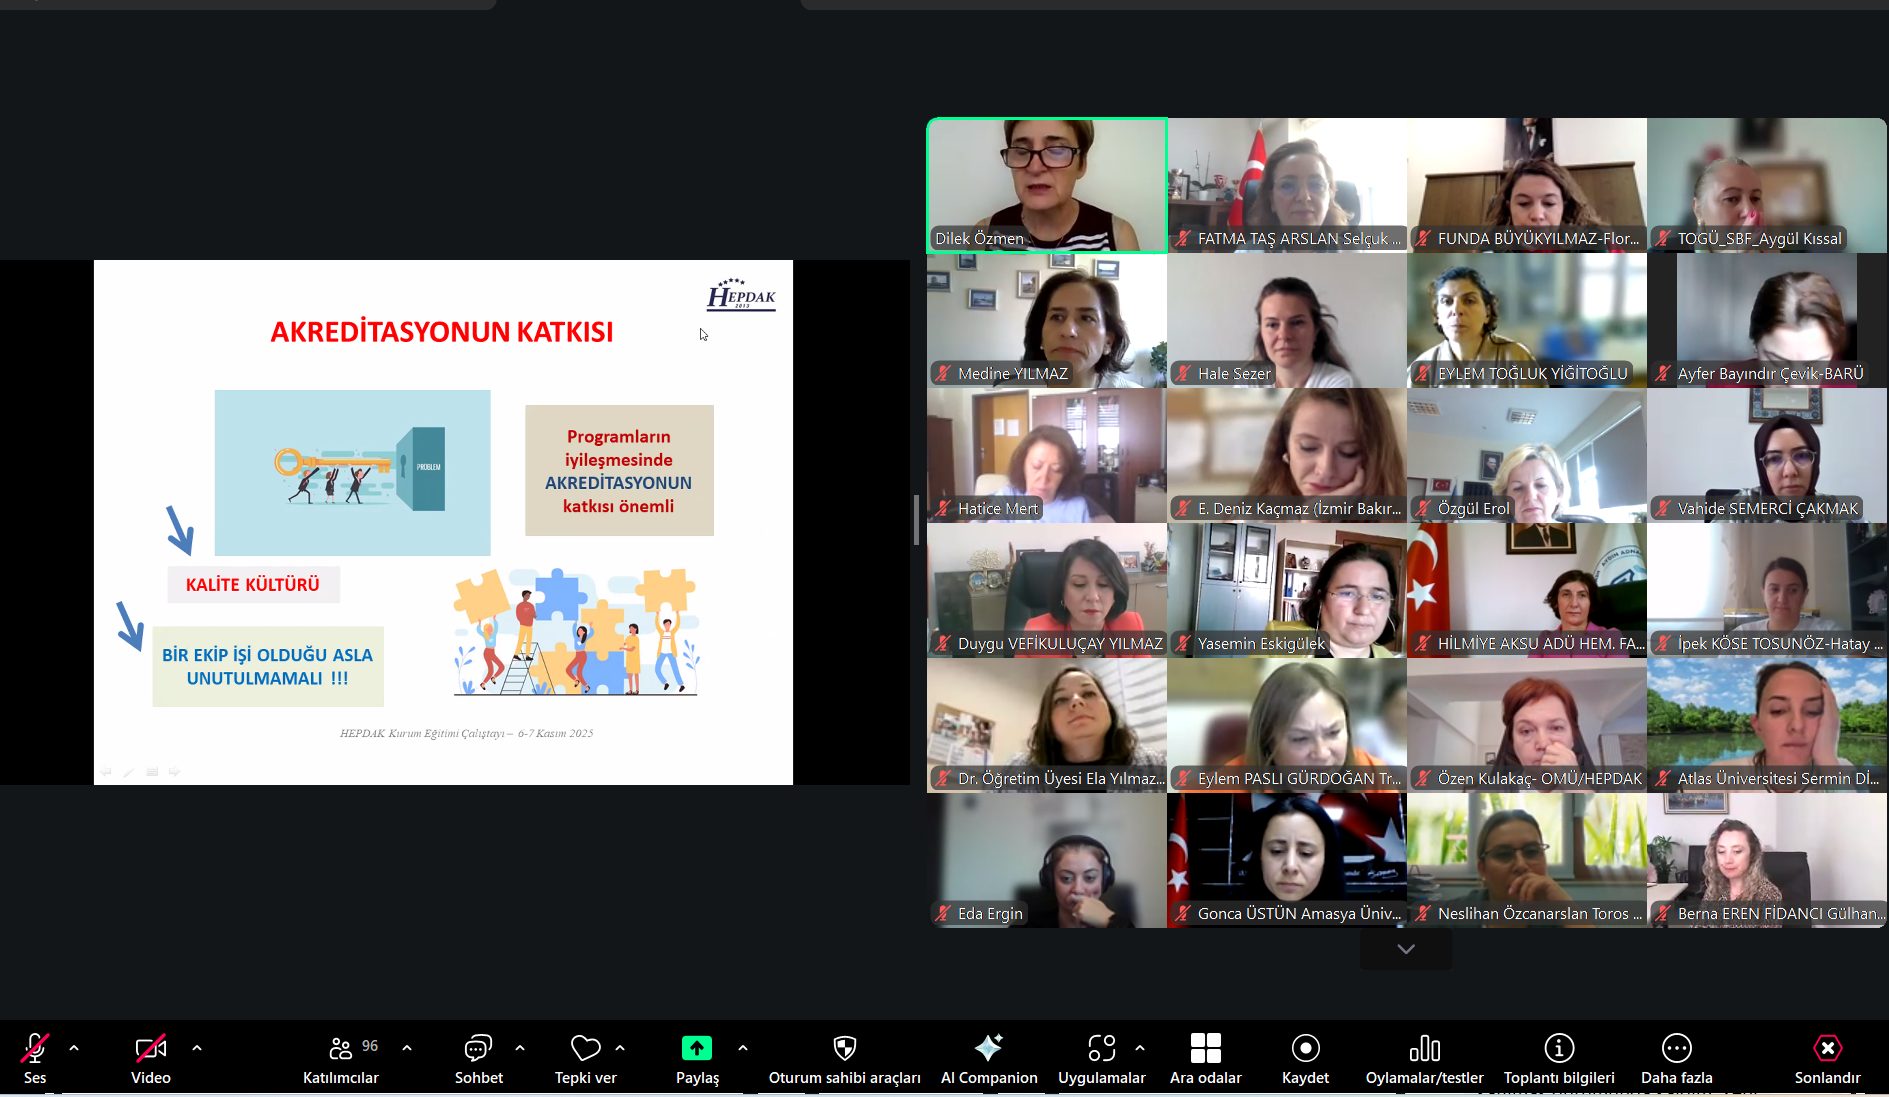Open Oylamalar/testler polls
Screen dimensions: 1889x1097
point(1424,1059)
